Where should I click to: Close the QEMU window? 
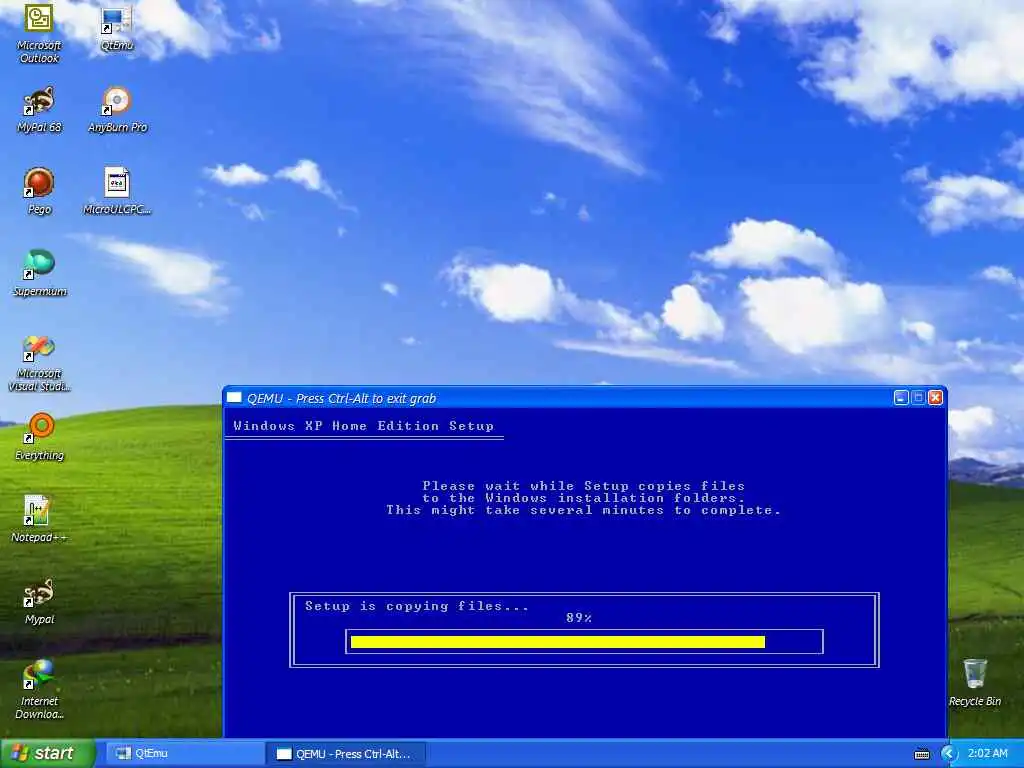[x=935, y=397]
